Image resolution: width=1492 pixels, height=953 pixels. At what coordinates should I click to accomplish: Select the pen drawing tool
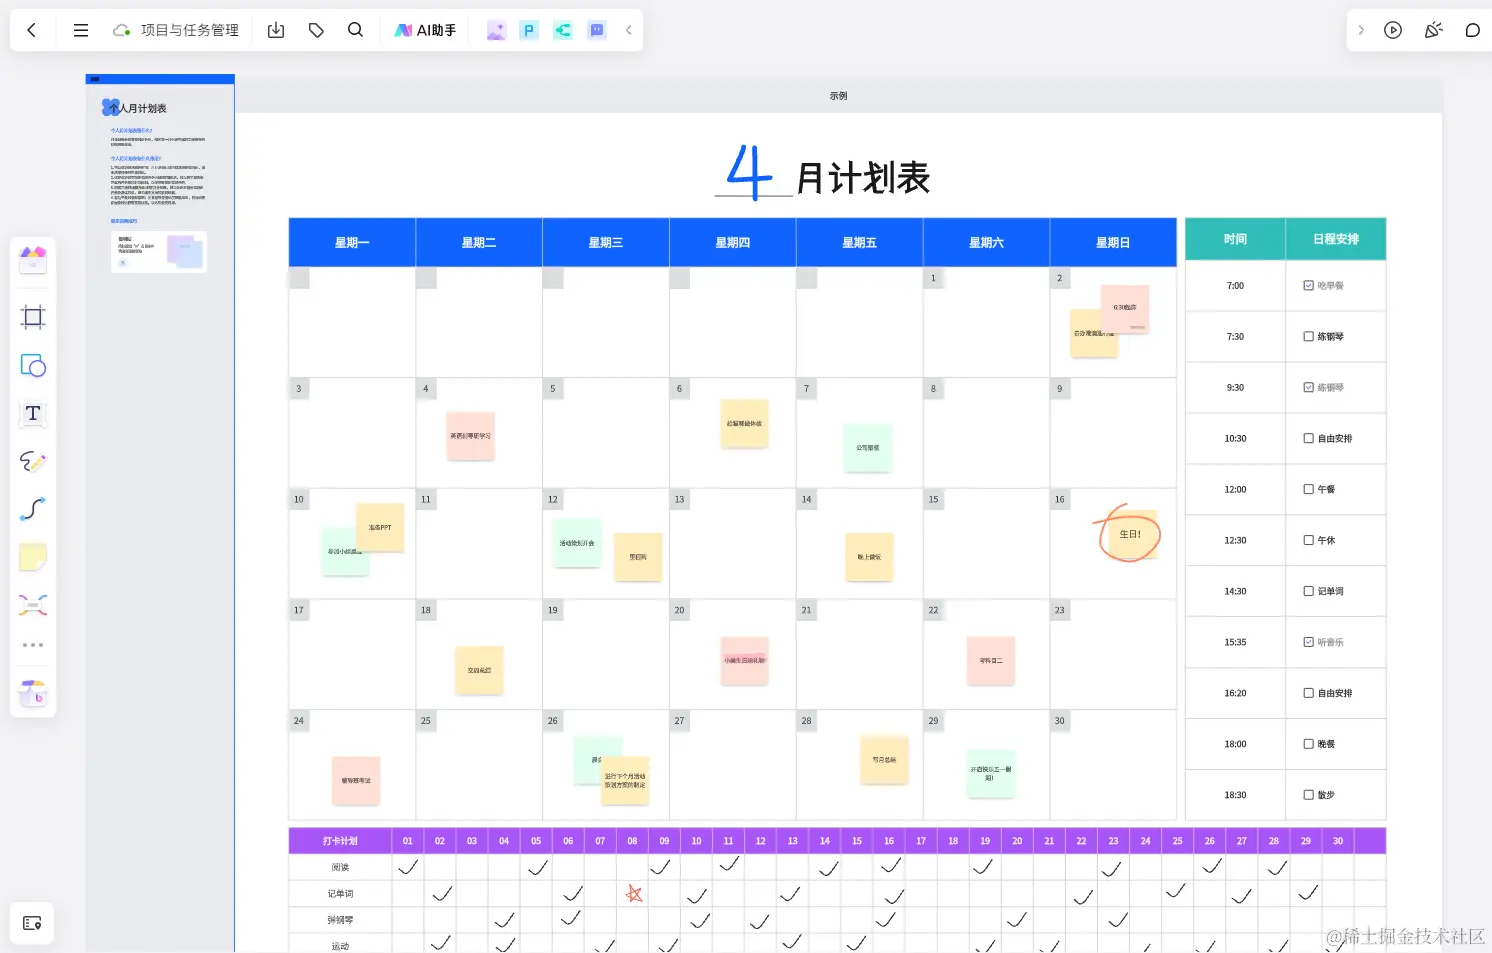point(33,461)
